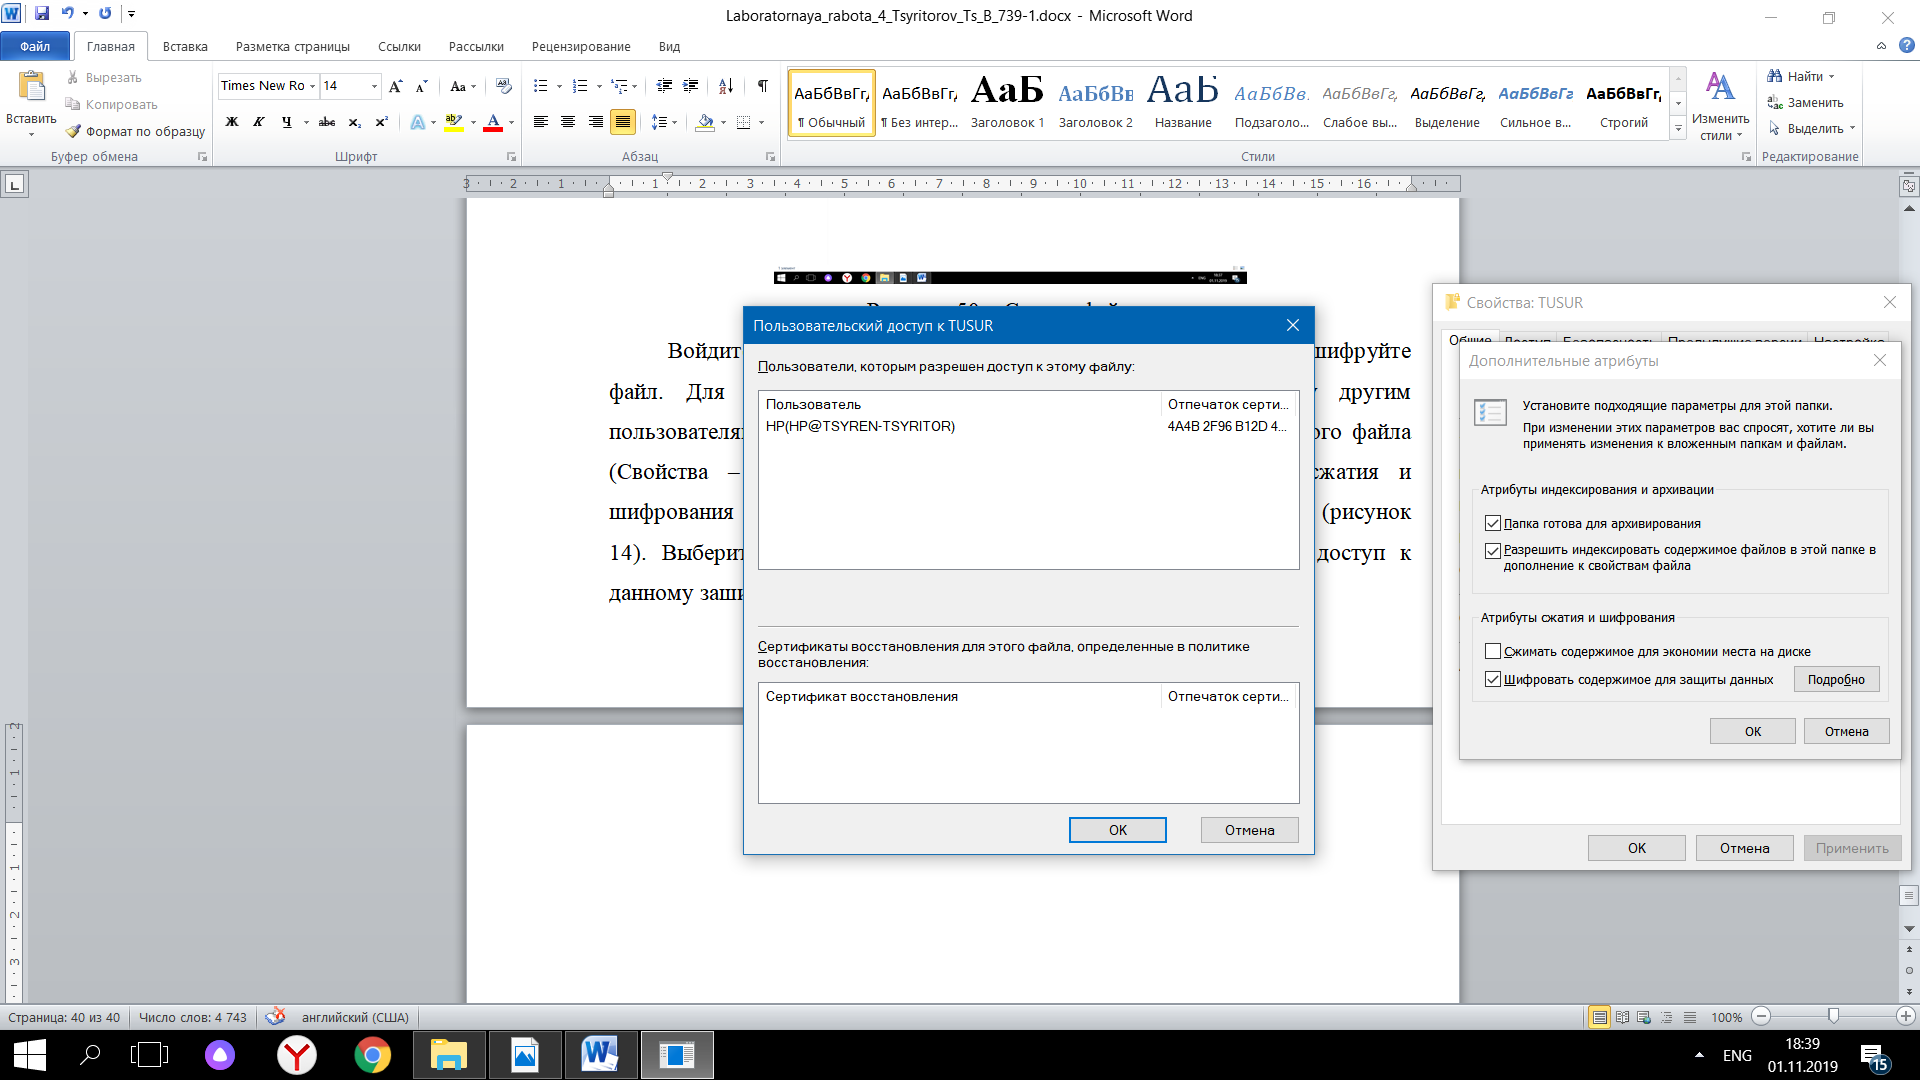The image size is (1920, 1080).
Task: Toggle bulleted list
Action: [541, 86]
